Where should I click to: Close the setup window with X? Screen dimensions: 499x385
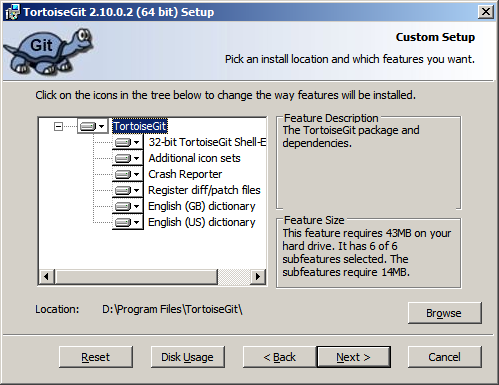click(x=486, y=12)
